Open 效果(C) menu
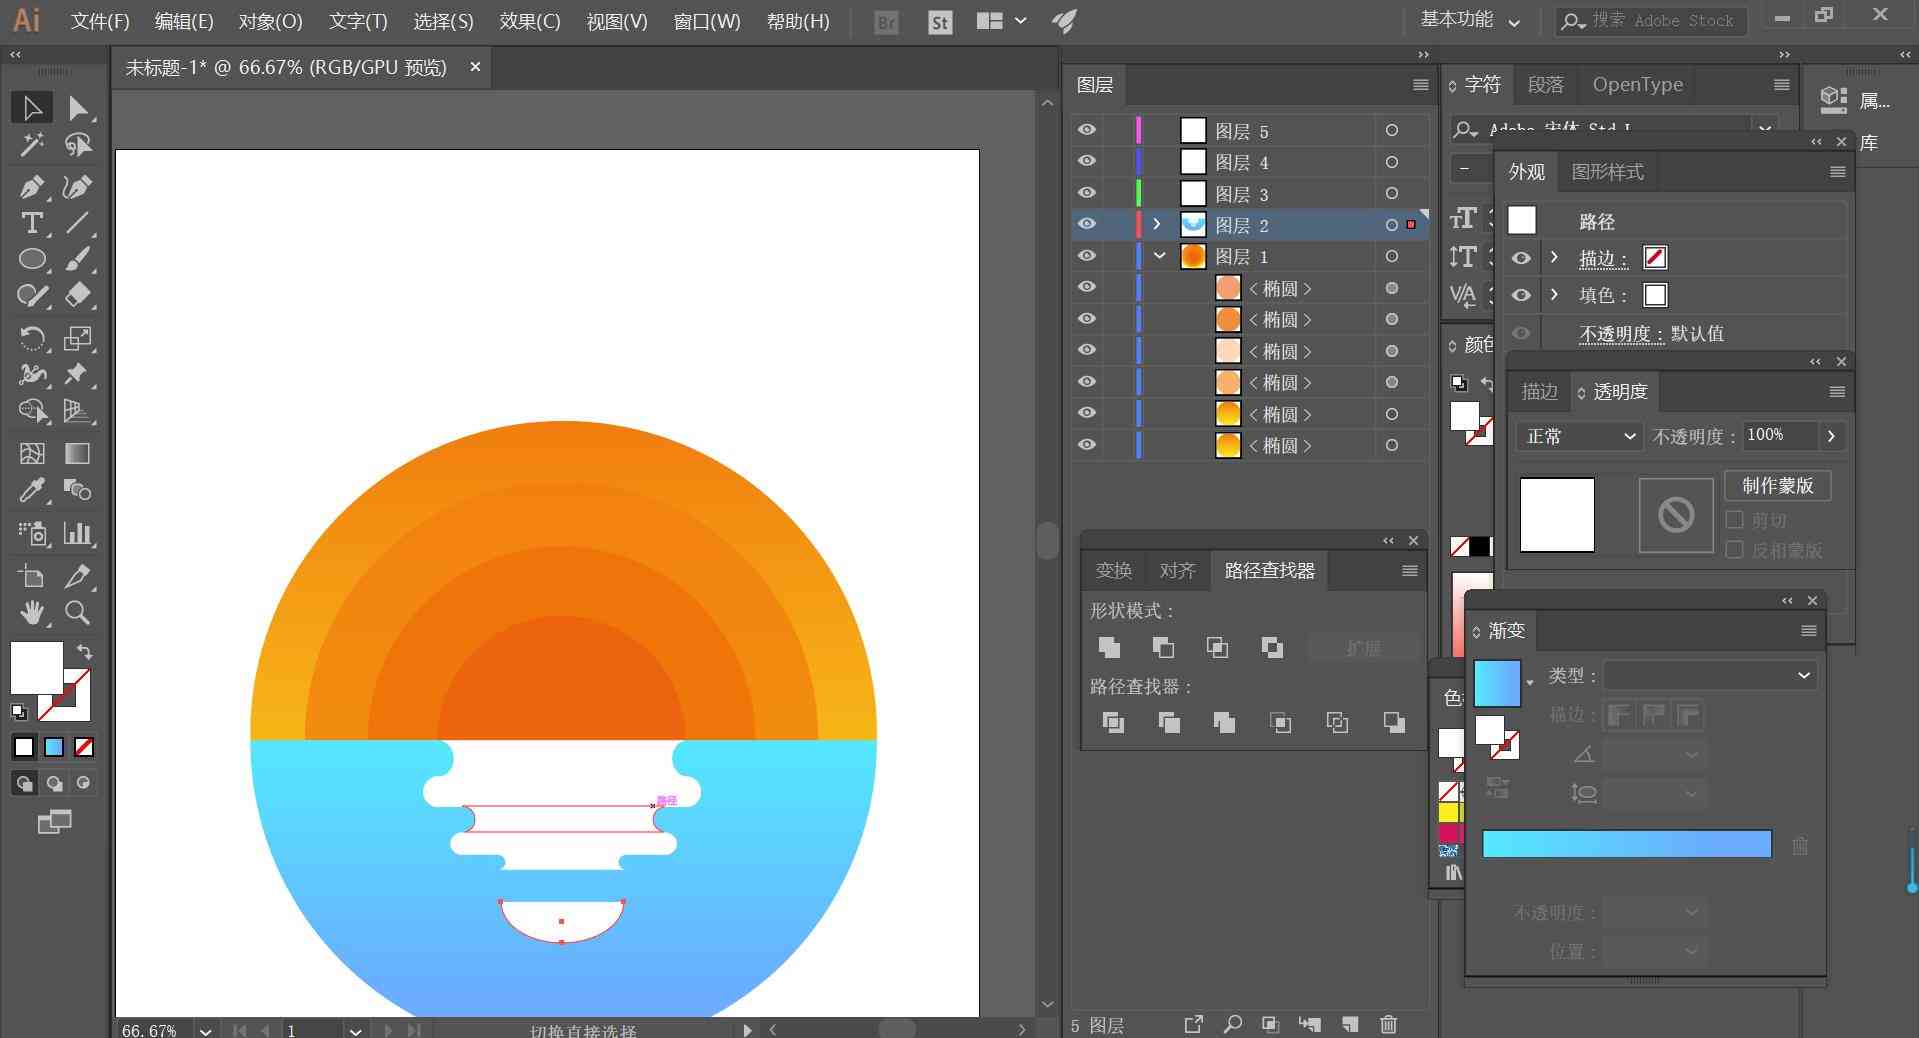This screenshot has width=1919, height=1038. pos(529,21)
